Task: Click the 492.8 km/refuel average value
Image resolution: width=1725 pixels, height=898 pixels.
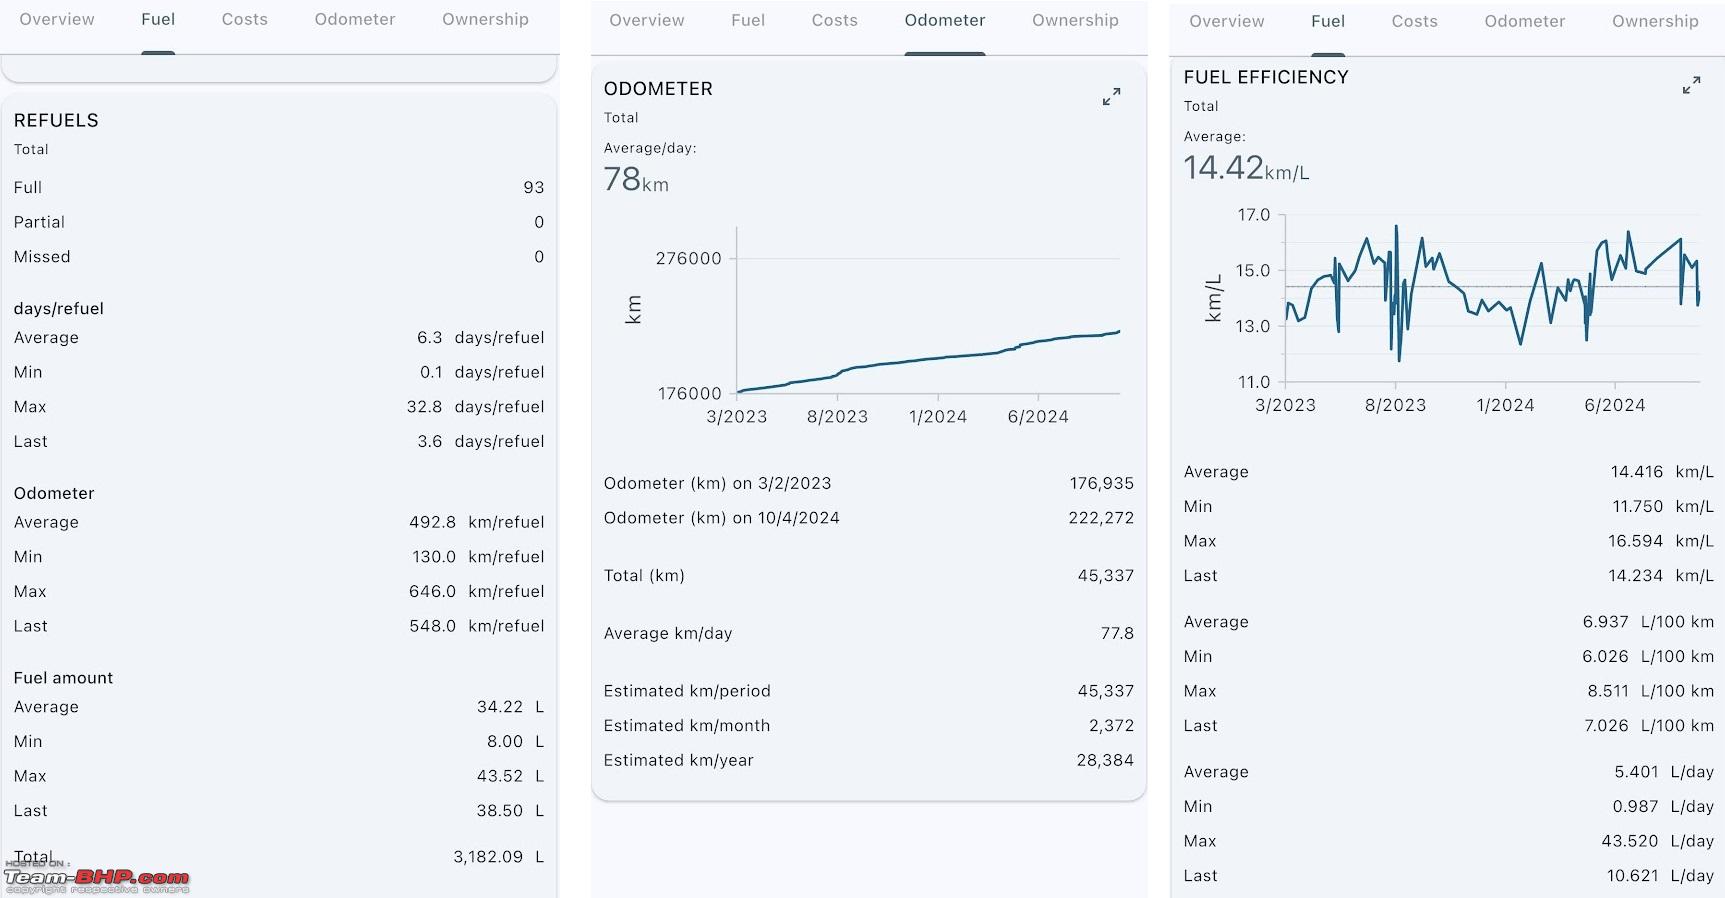Action: click(476, 522)
